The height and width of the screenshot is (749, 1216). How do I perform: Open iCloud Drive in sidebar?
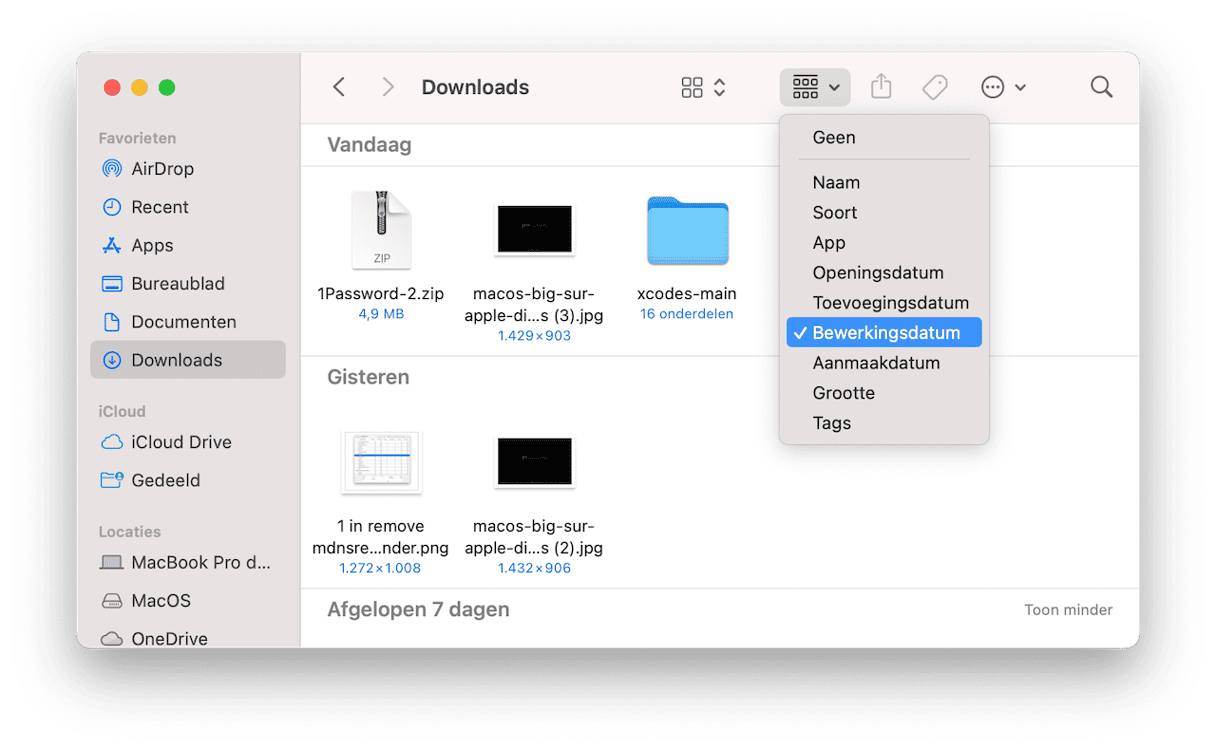181,442
